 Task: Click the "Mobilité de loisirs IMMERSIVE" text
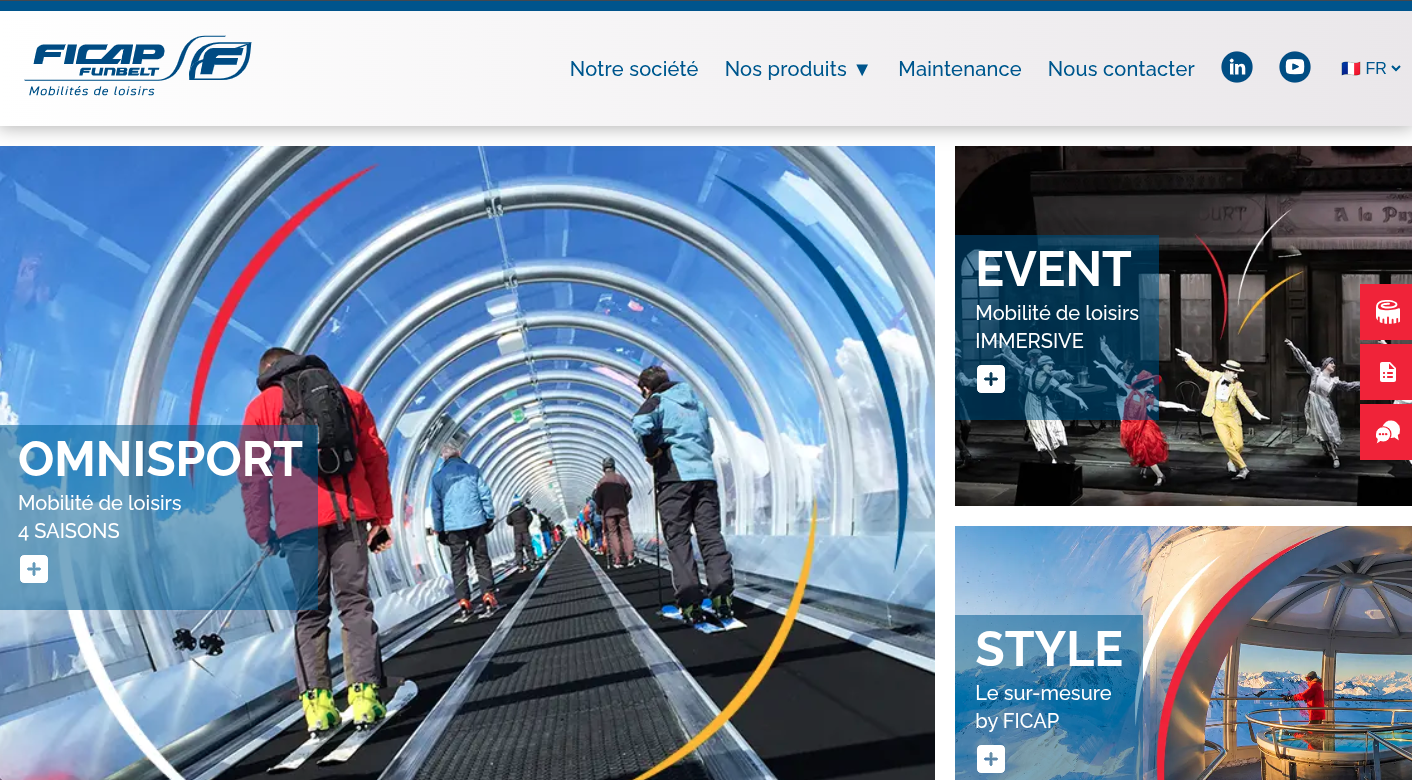point(1057,327)
